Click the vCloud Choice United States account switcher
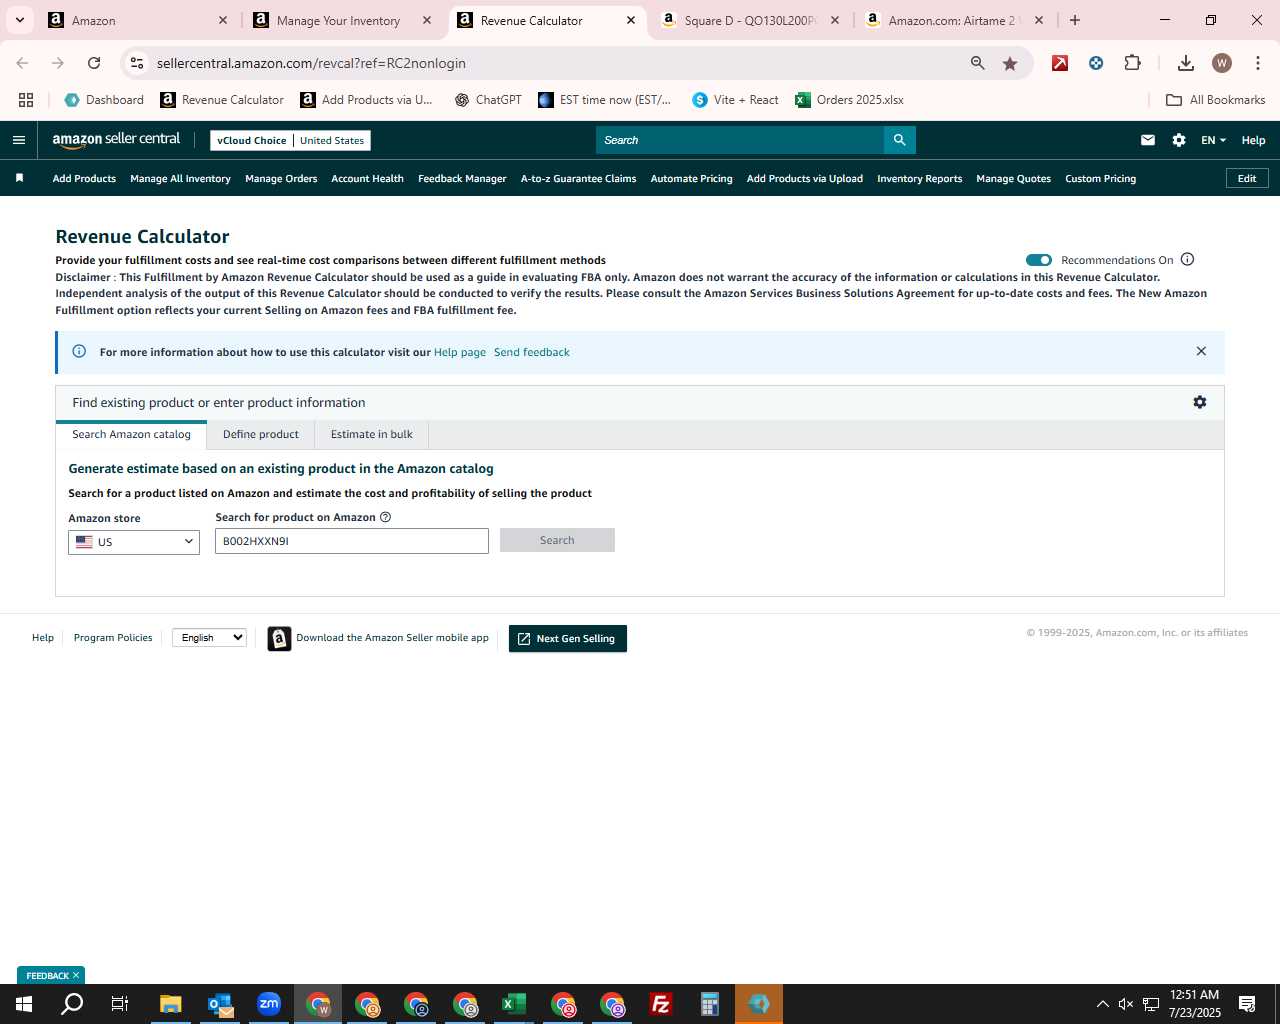Image resolution: width=1280 pixels, height=1024 pixels. click(290, 140)
